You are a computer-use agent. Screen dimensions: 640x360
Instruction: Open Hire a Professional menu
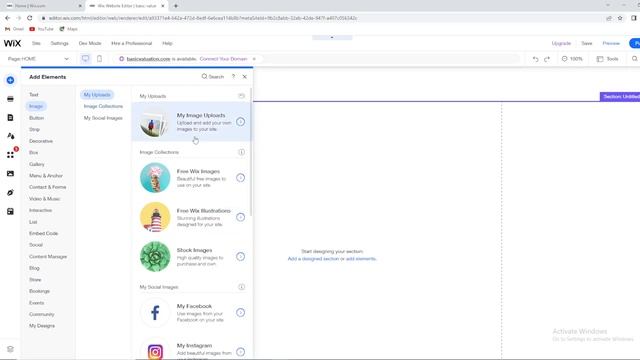(131, 43)
